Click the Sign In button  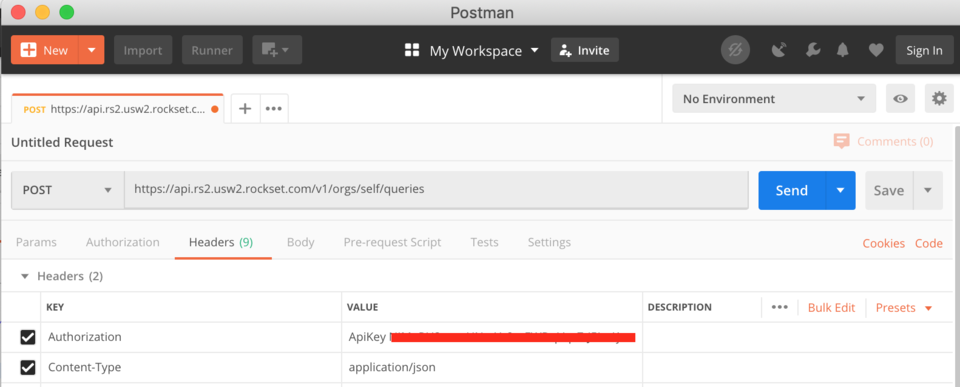[x=924, y=50]
